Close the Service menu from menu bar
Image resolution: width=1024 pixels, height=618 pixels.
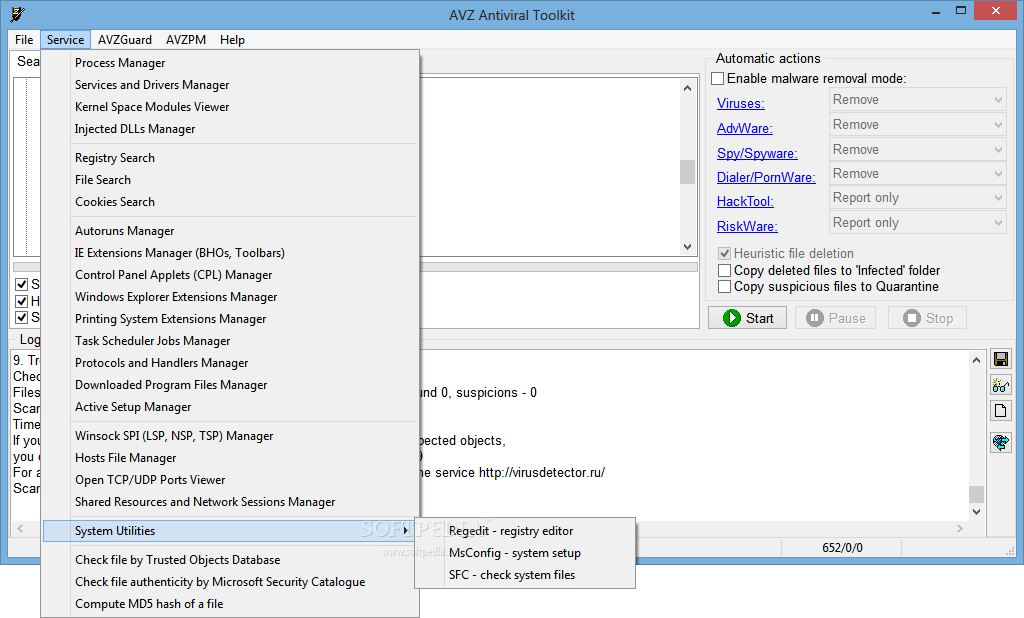point(65,40)
